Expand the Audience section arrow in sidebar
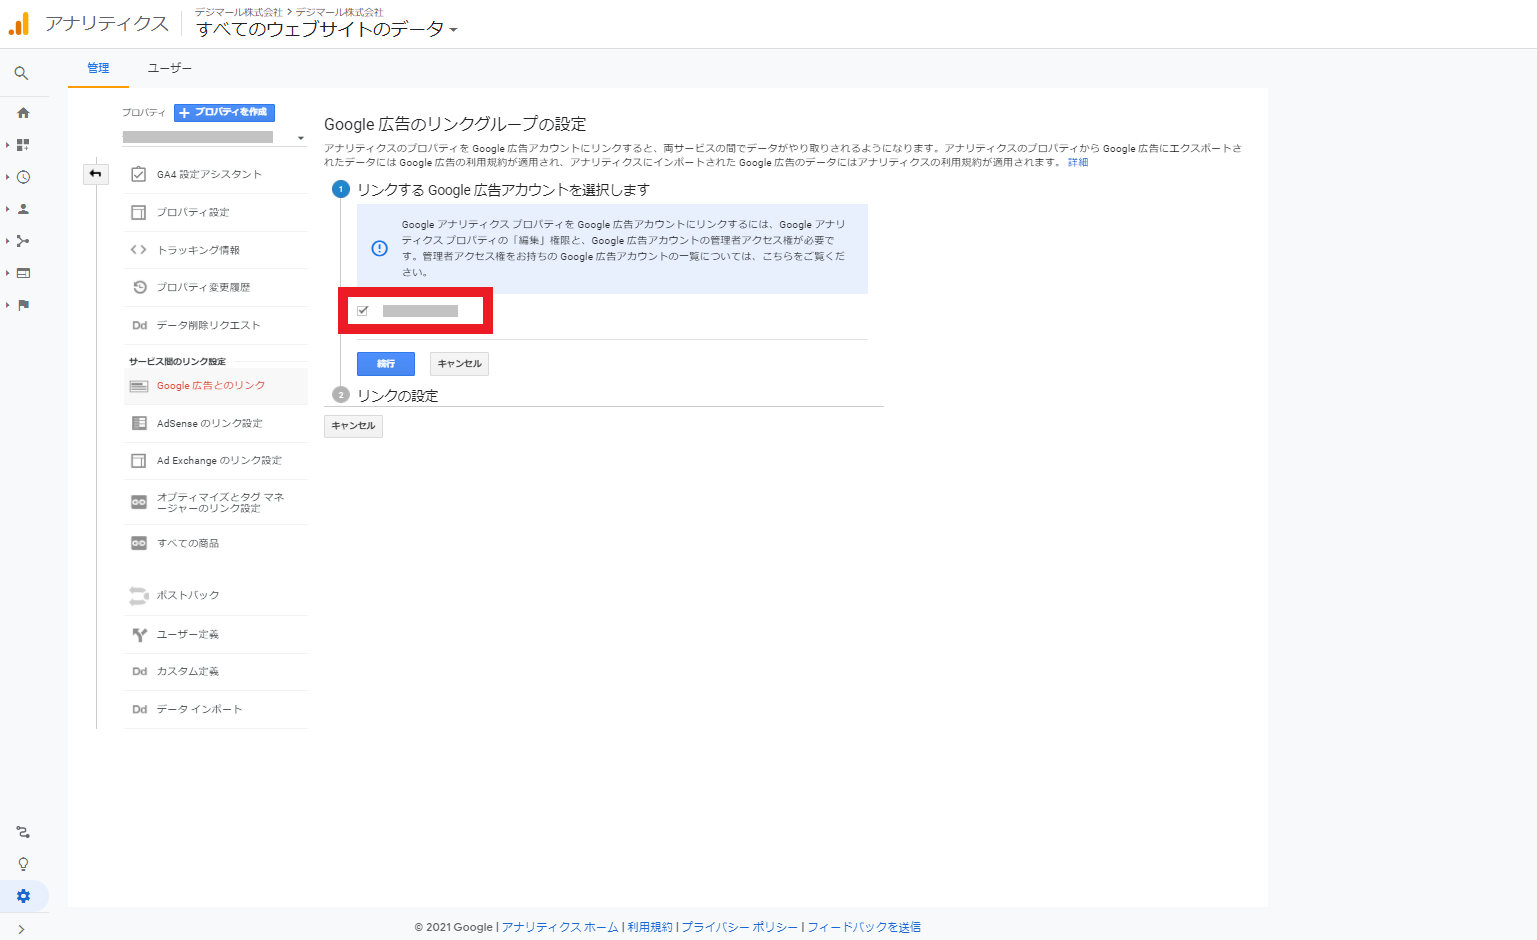 point(8,209)
